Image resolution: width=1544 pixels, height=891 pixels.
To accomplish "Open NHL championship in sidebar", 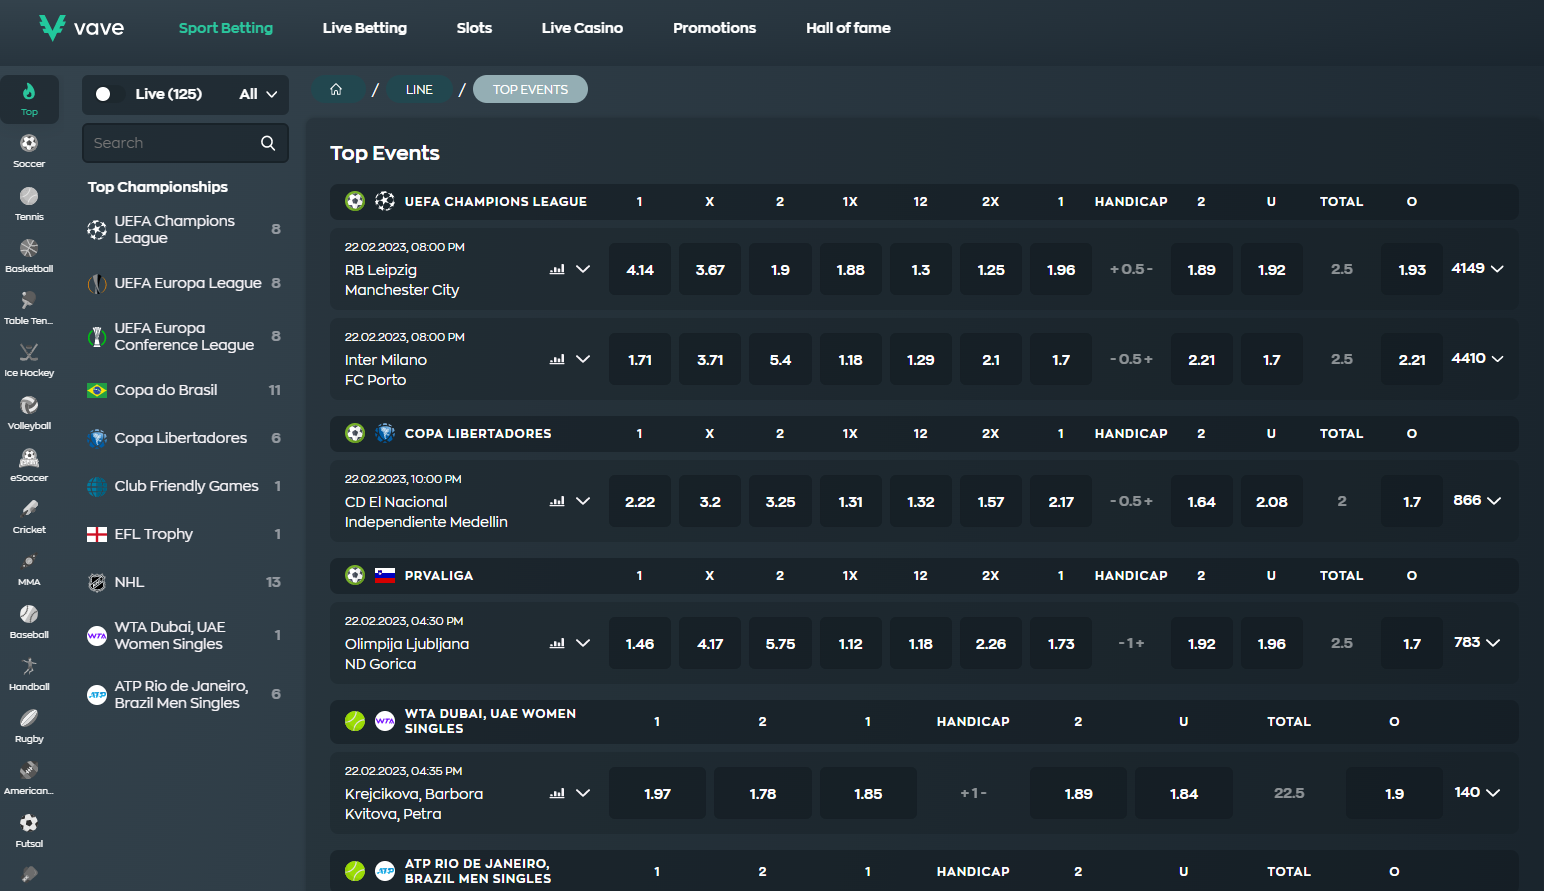I will click(184, 582).
